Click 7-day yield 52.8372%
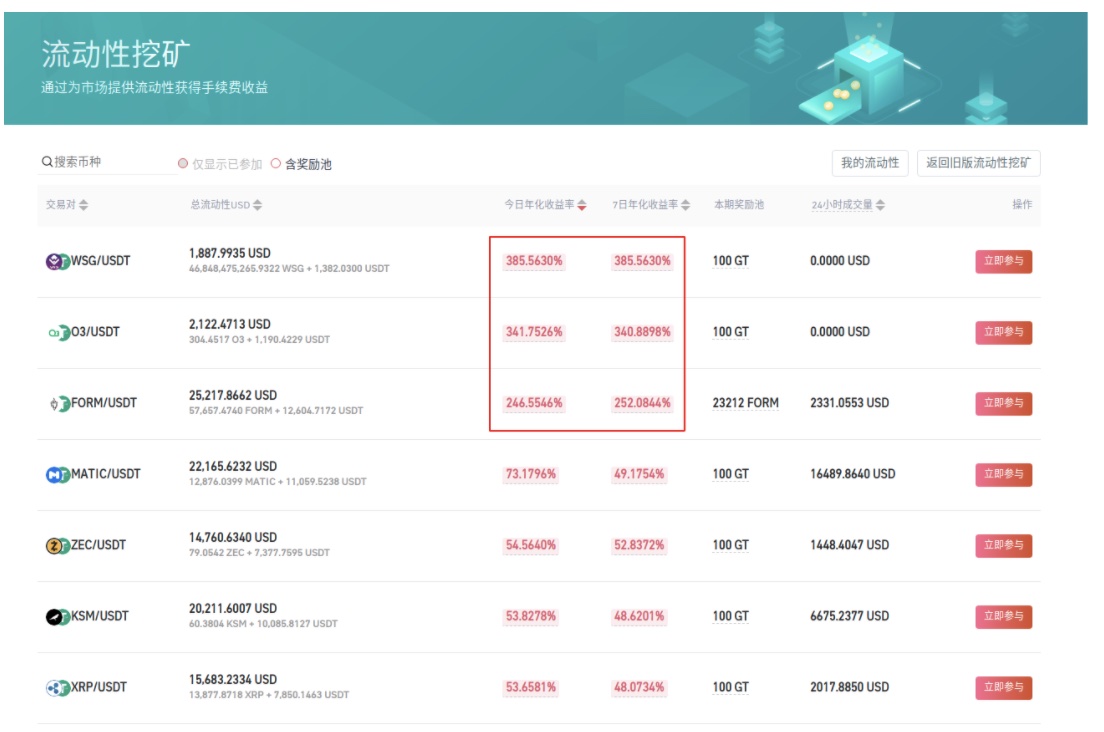 click(x=639, y=545)
